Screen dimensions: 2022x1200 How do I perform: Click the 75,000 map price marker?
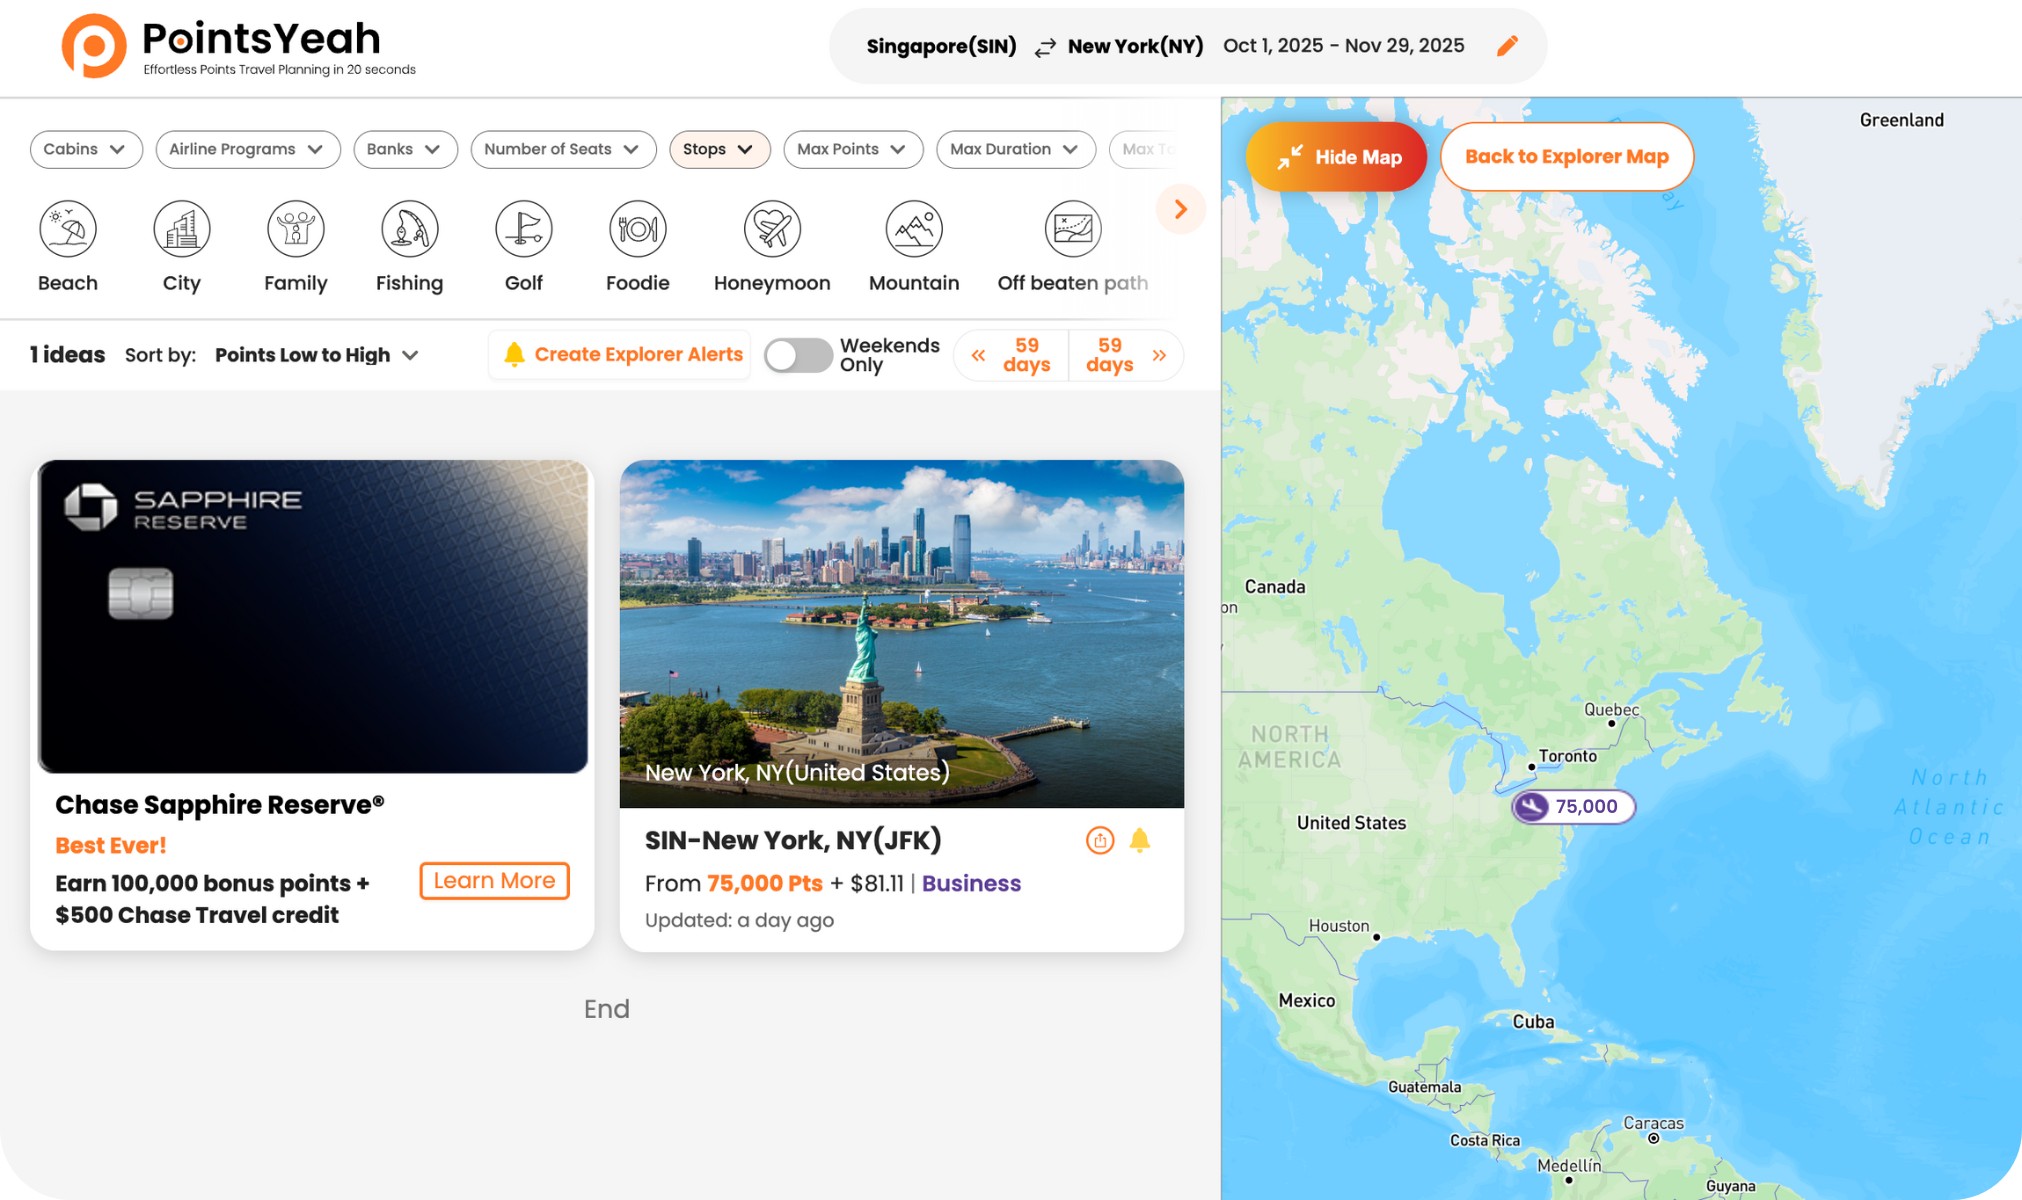pyautogui.click(x=1573, y=806)
